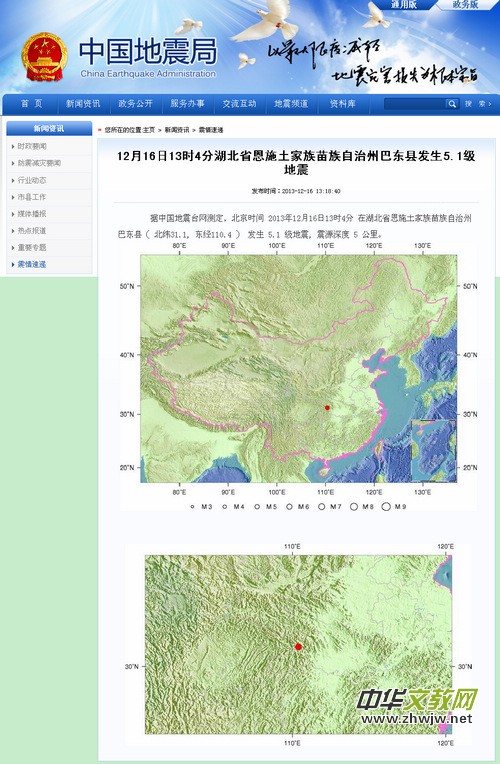500x764 pixels.
Task: Click the inset South China Sea map
Action: pos(434,451)
